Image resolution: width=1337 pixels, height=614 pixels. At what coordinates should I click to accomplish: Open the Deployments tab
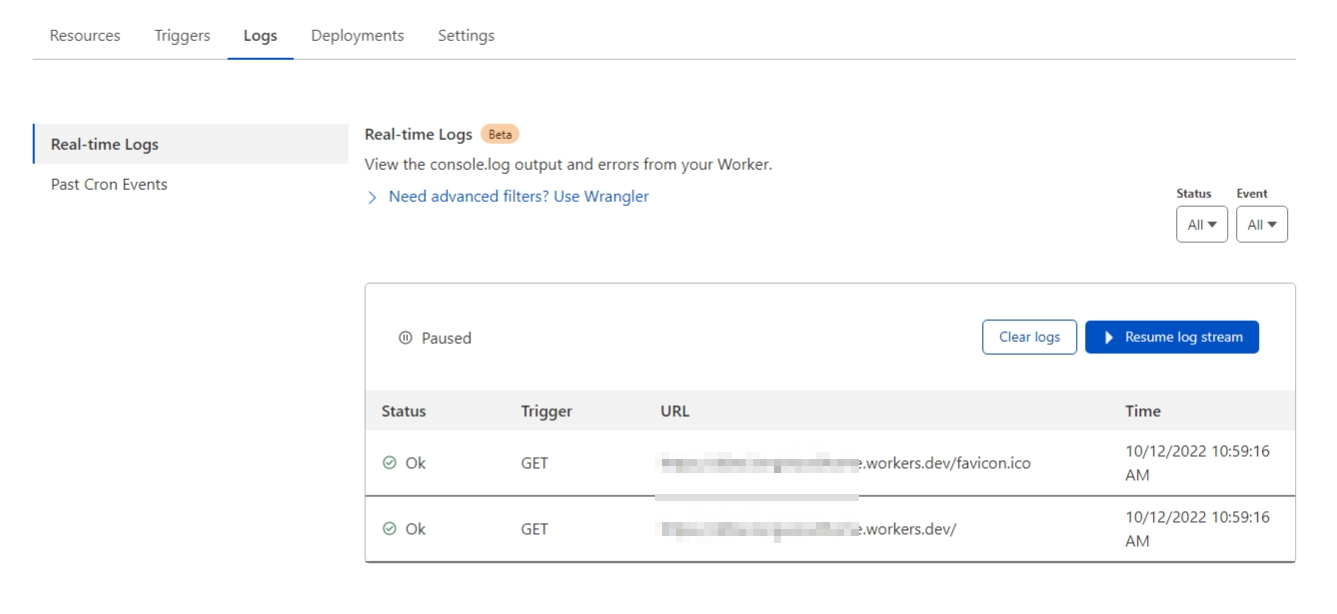click(x=357, y=34)
